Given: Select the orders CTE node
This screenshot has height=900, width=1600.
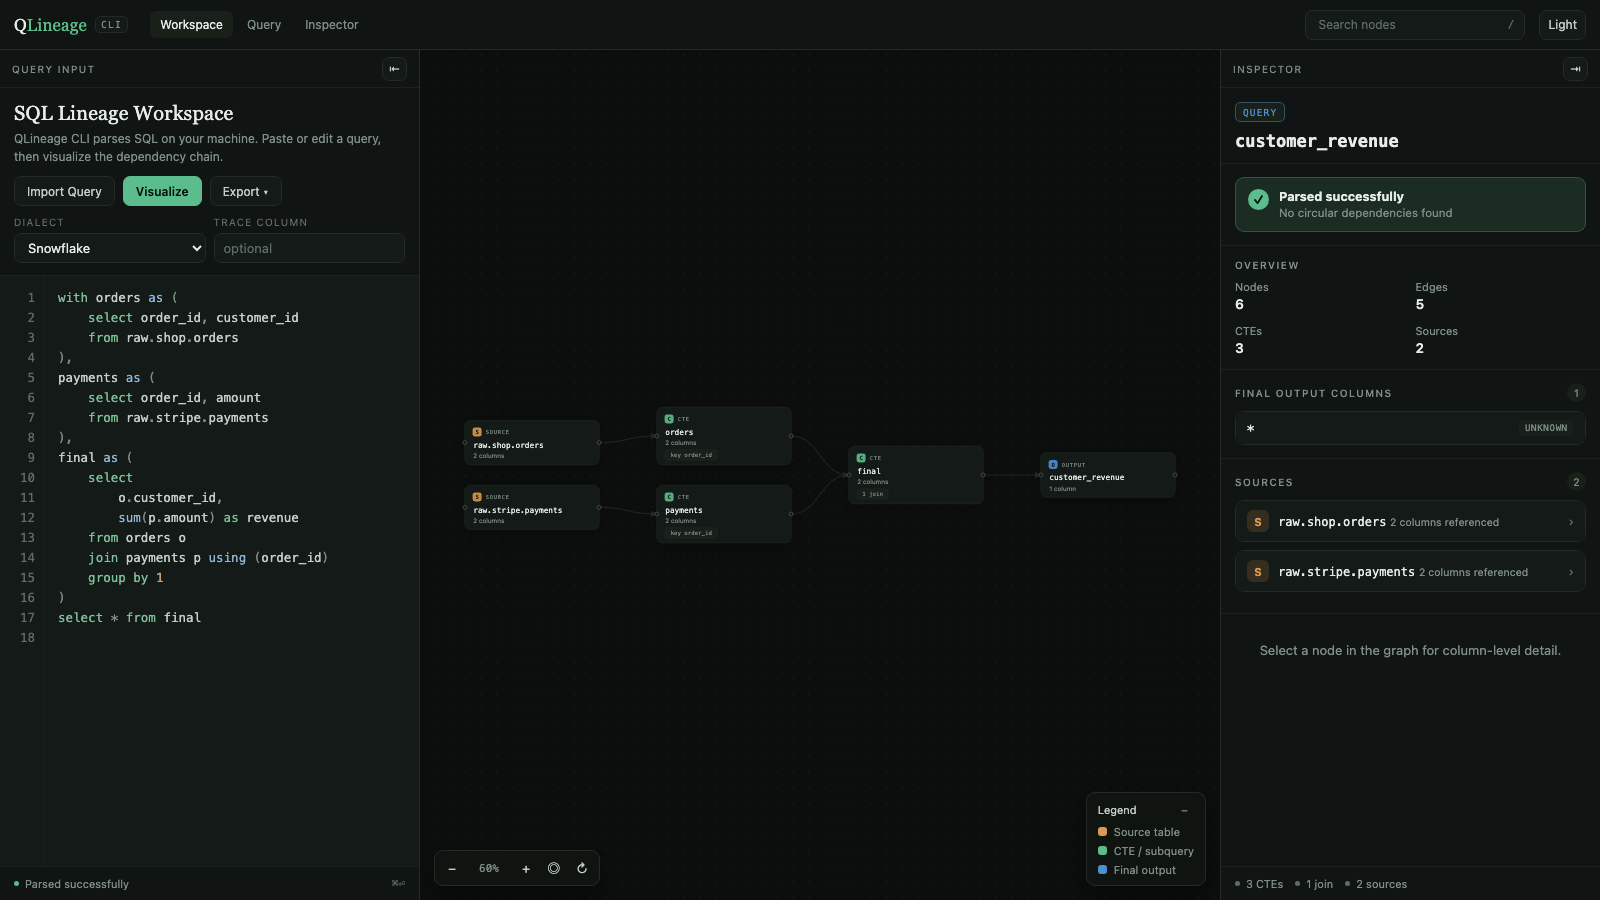Looking at the screenshot, I should pos(724,436).
